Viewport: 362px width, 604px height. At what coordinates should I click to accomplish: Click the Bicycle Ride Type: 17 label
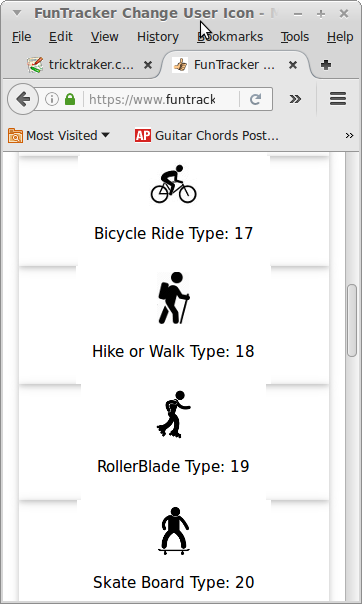[x=174, y=233]
